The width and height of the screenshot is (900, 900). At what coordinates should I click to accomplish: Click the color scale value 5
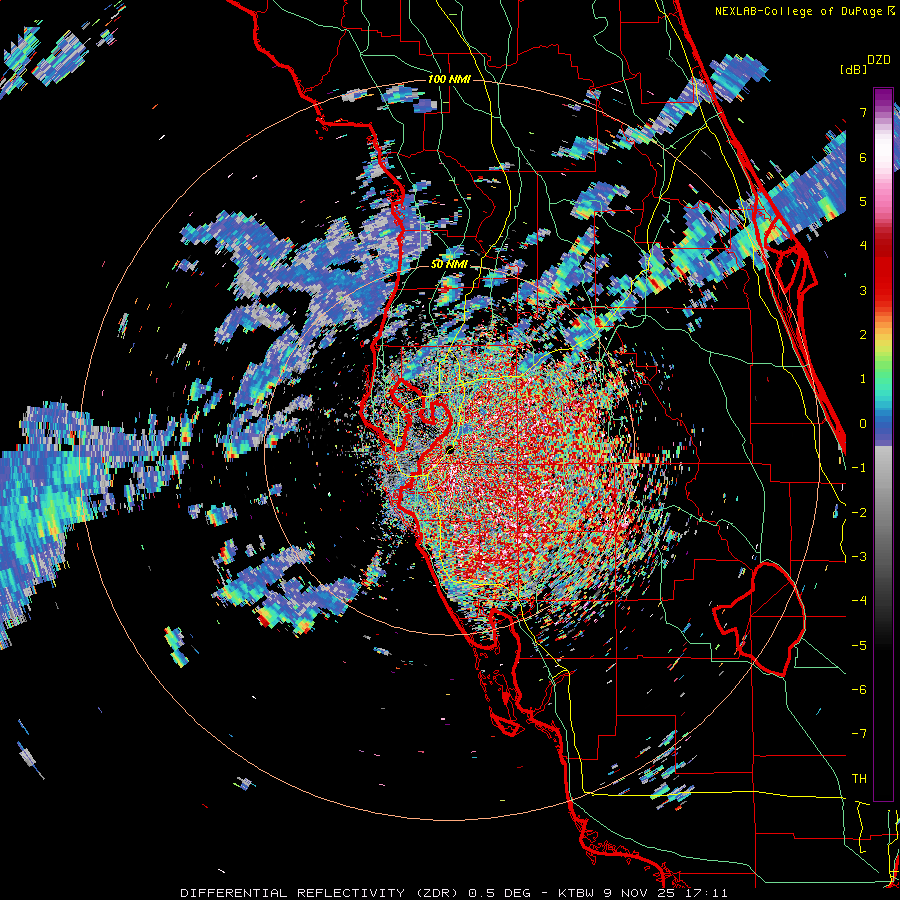(863, 201)
